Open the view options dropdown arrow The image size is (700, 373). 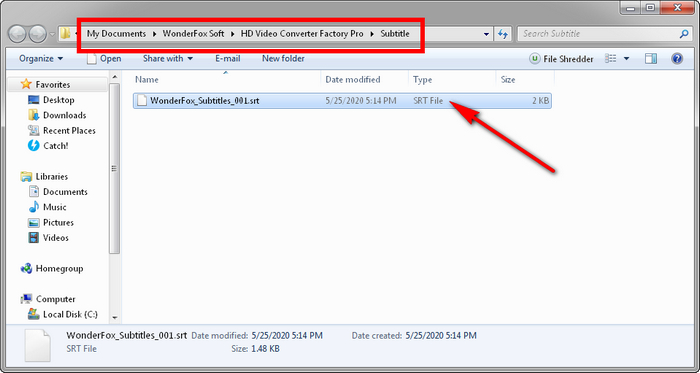pyautogui.click(x=626, y=59)
